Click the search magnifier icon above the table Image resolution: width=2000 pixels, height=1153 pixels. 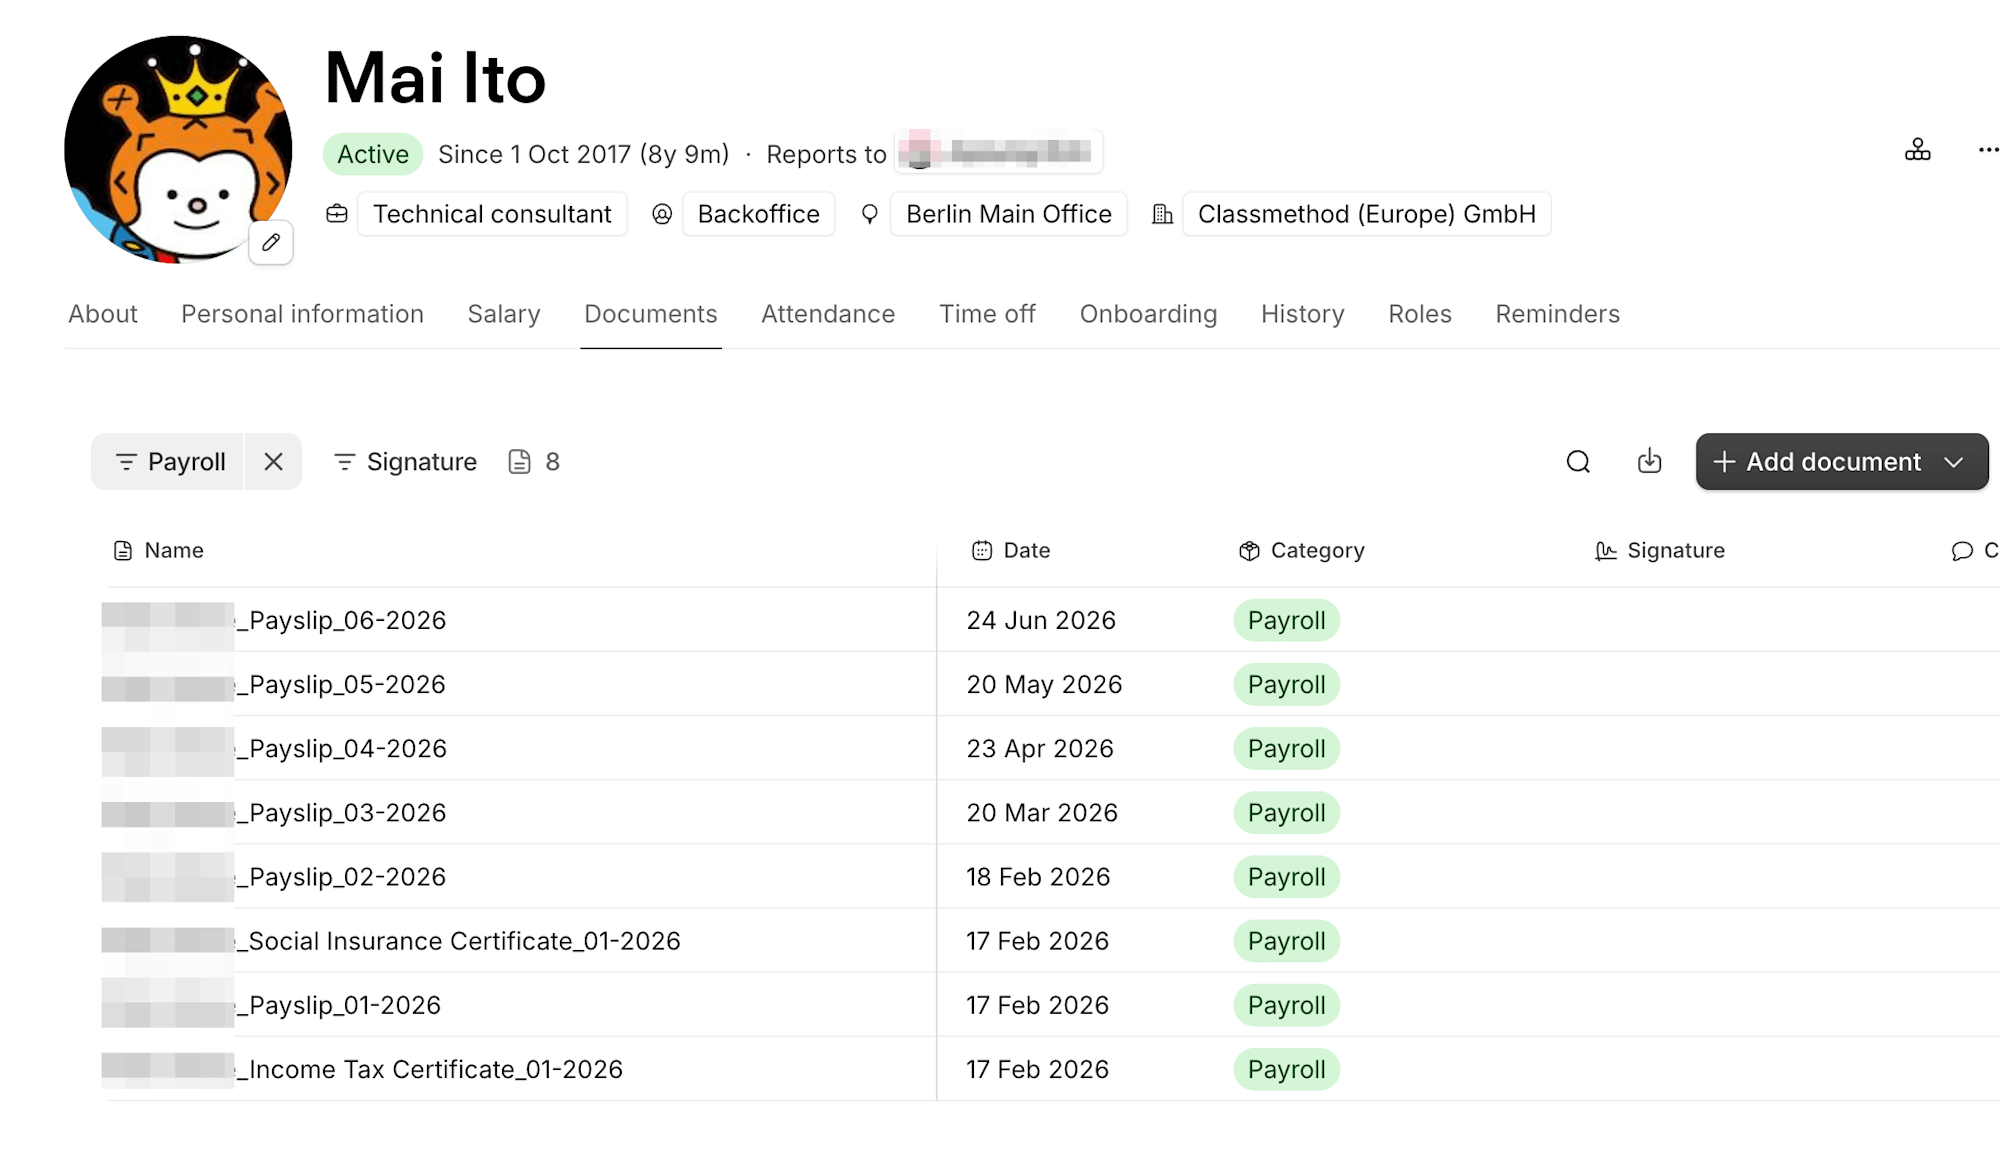[x=1578, y=462]
